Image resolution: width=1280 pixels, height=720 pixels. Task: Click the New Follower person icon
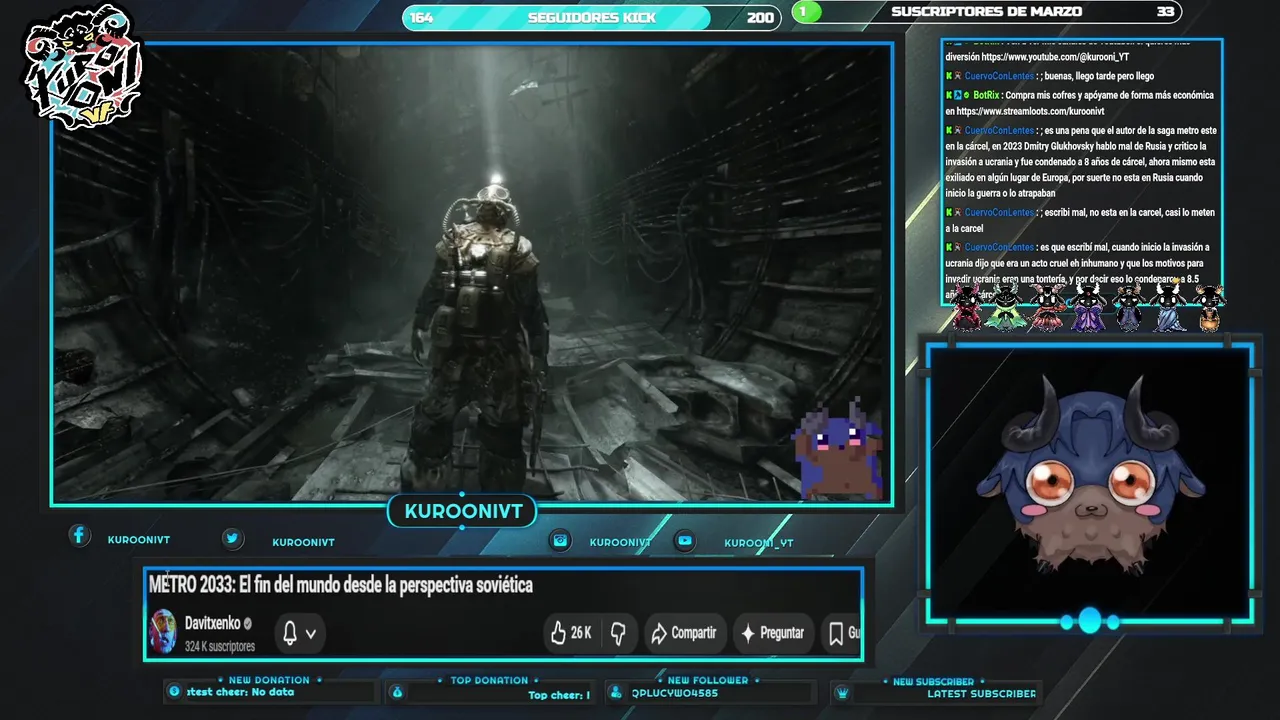[x=615, y=692]
